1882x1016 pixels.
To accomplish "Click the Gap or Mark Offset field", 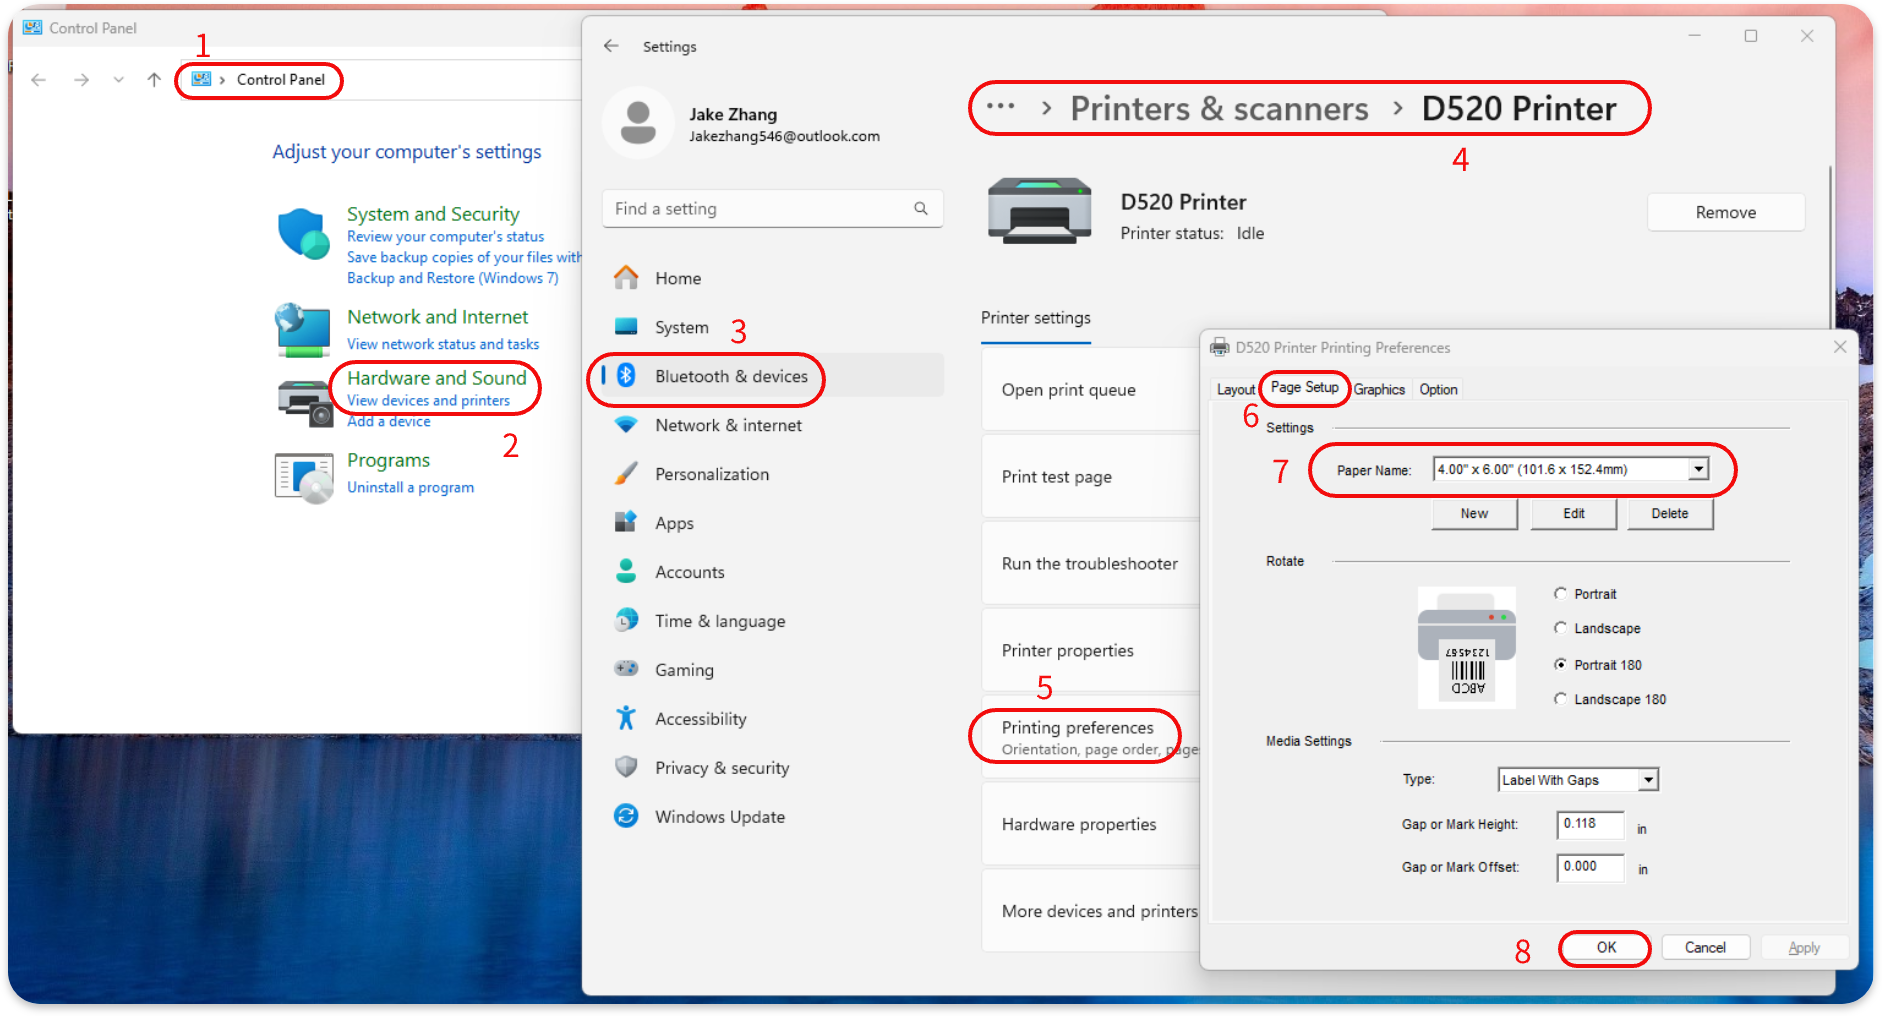I will (1590, 867).
